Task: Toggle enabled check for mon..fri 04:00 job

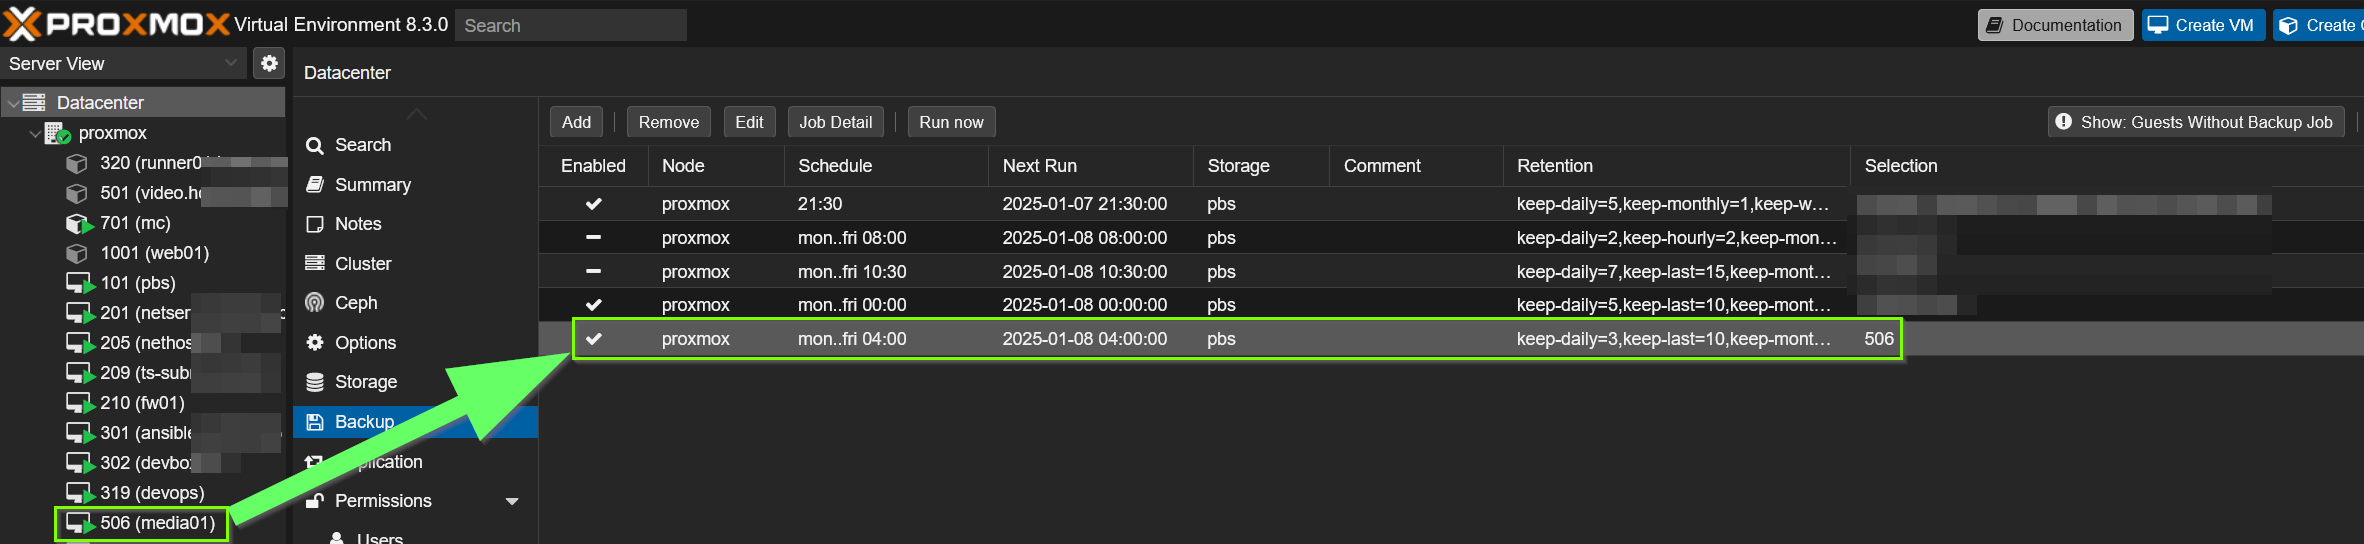Action: click(x=593, y=339)
